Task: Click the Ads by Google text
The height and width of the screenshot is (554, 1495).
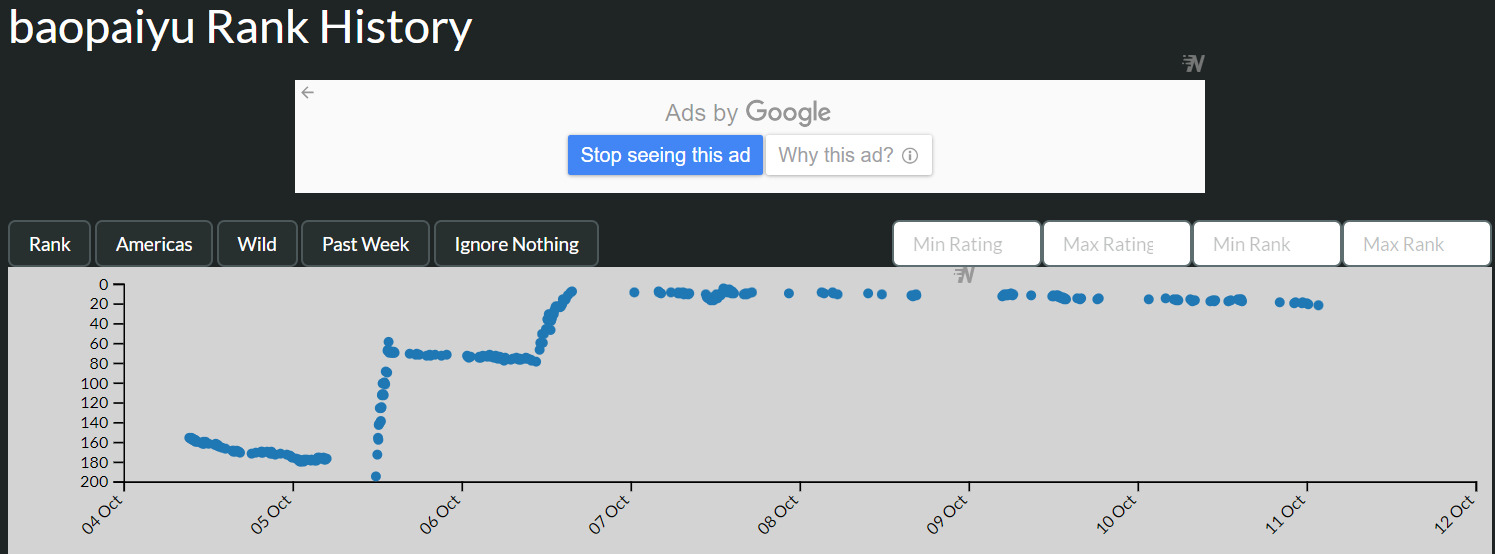Action: 748,112
